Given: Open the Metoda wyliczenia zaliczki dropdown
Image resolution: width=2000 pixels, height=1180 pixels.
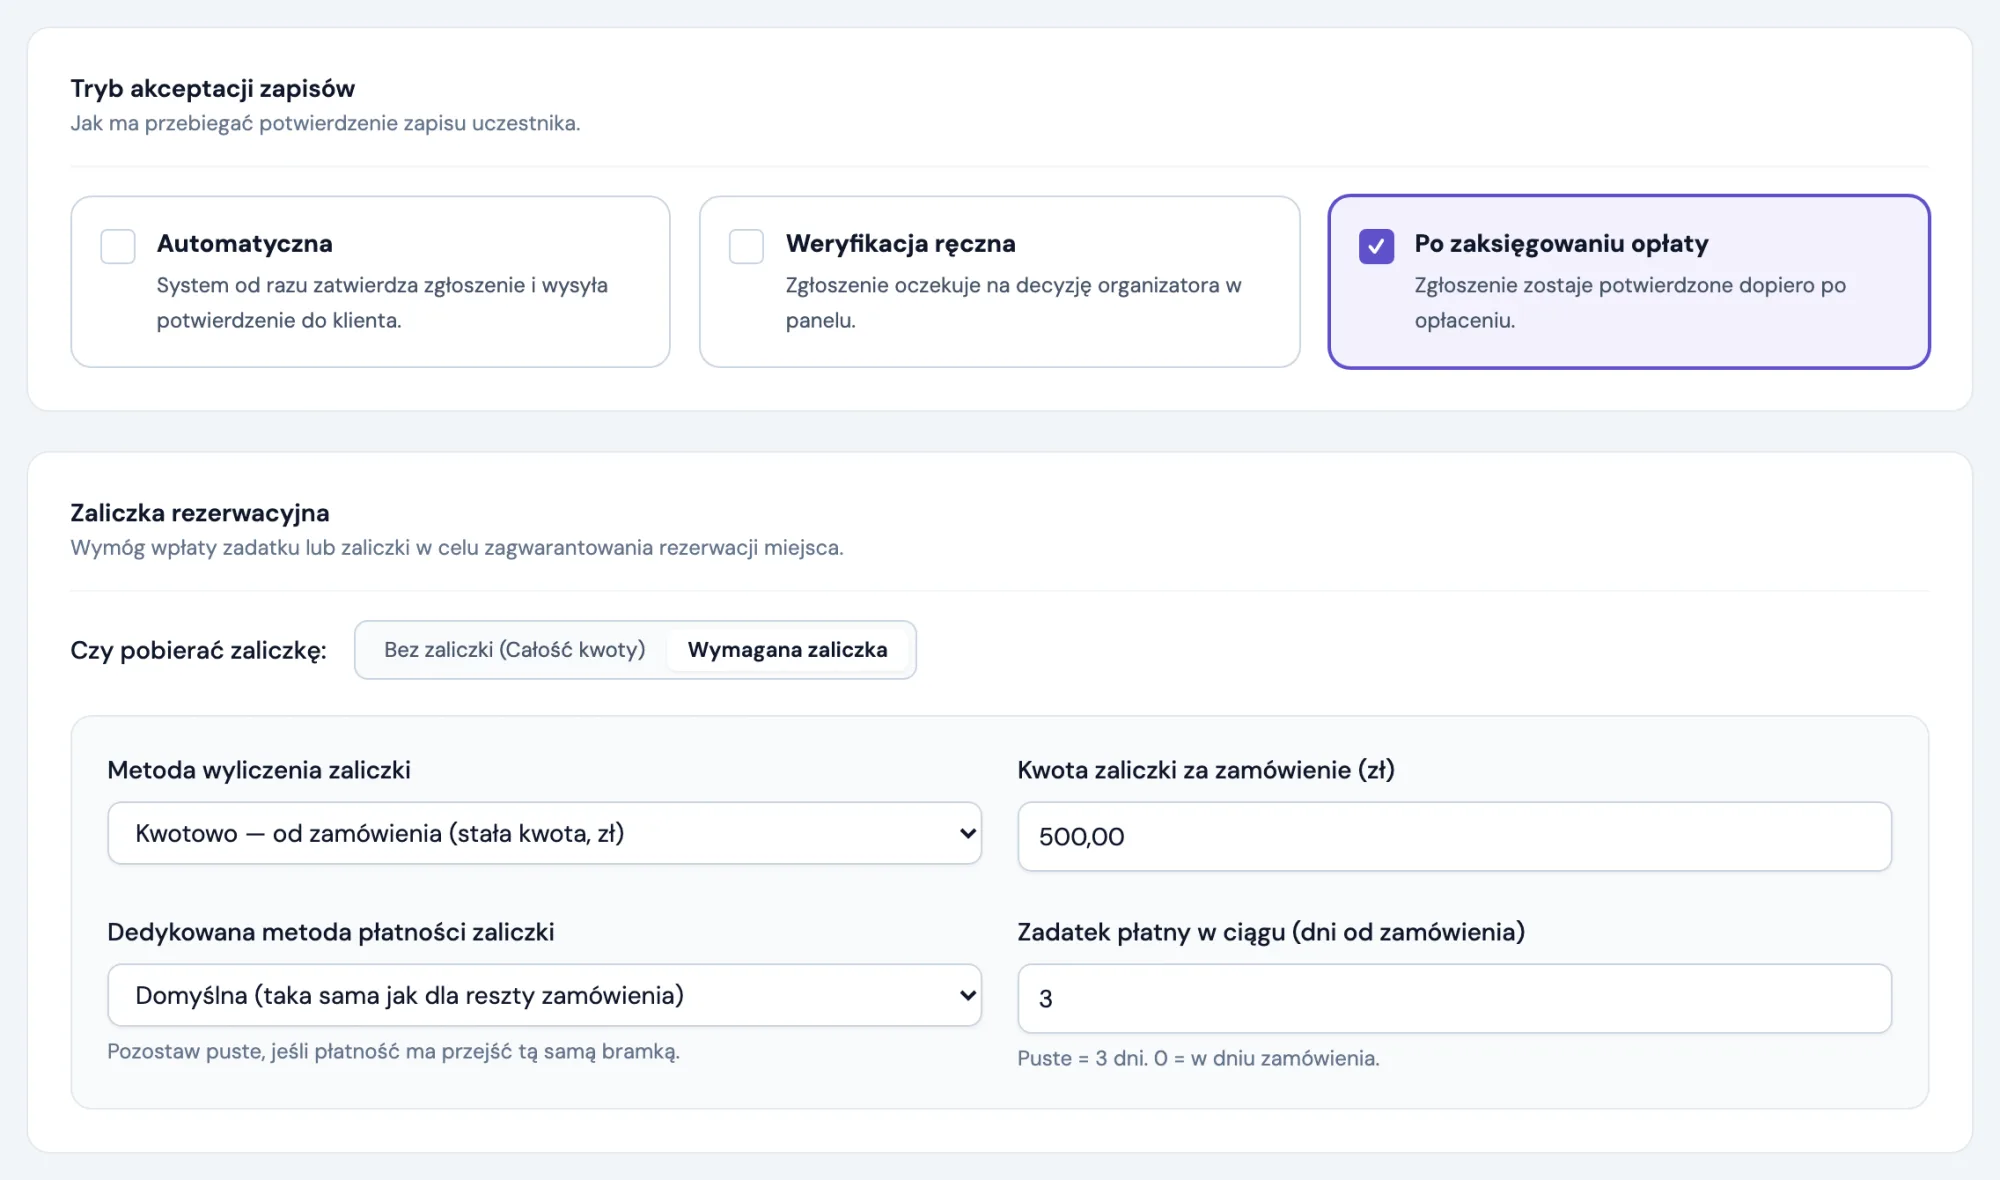Looking at the screenshot, I should (545, 833).
